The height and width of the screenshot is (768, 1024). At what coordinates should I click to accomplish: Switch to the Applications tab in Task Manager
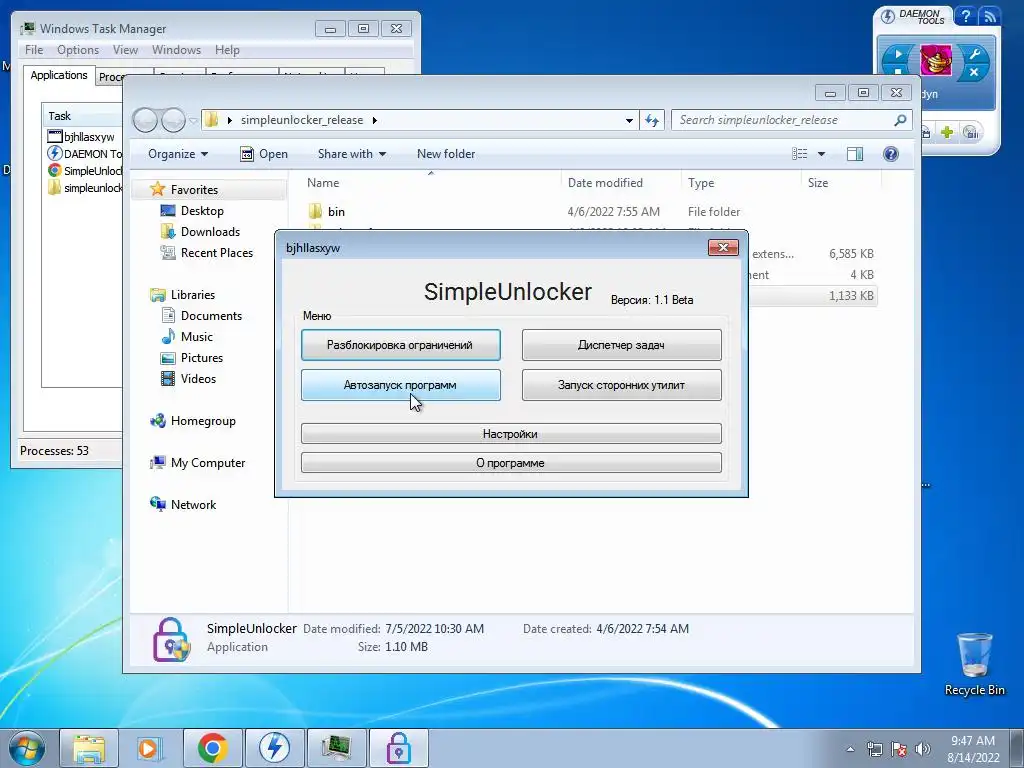[59, 75]
